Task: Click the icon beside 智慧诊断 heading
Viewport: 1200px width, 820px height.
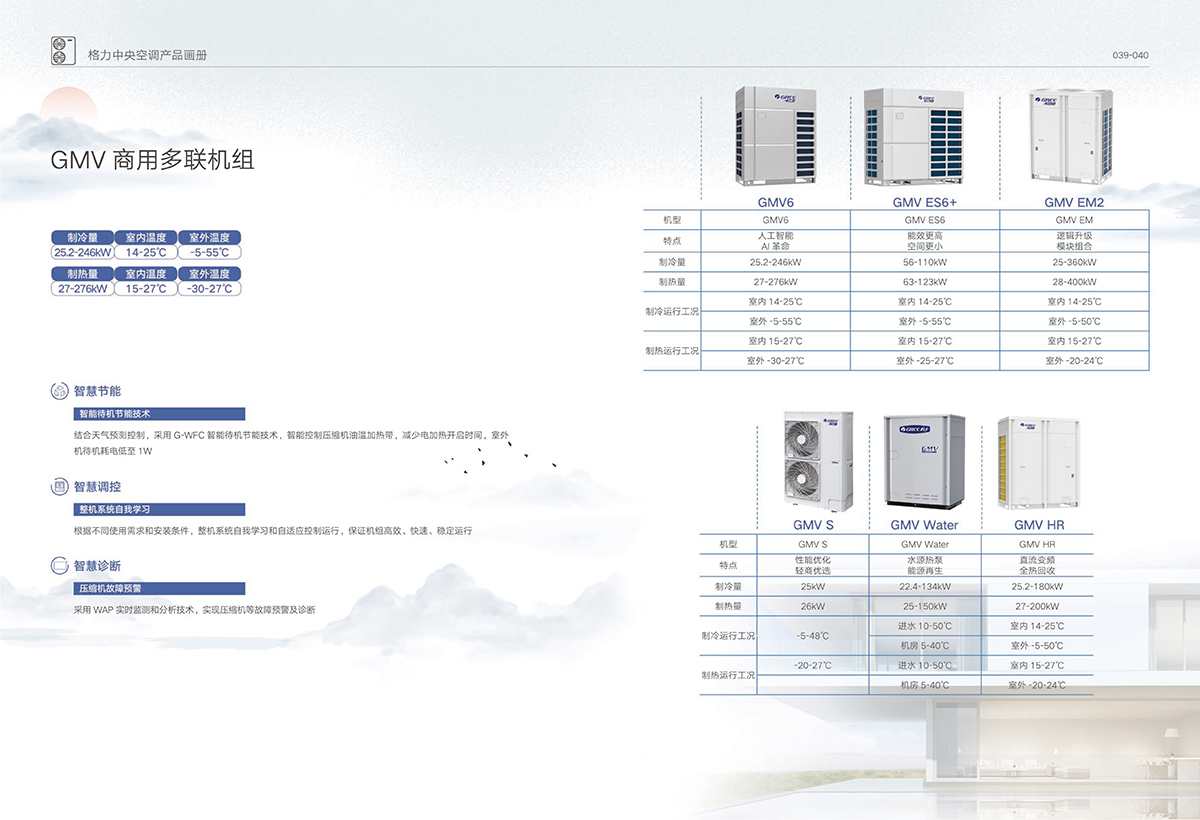Action: click(x=59, y=566)
